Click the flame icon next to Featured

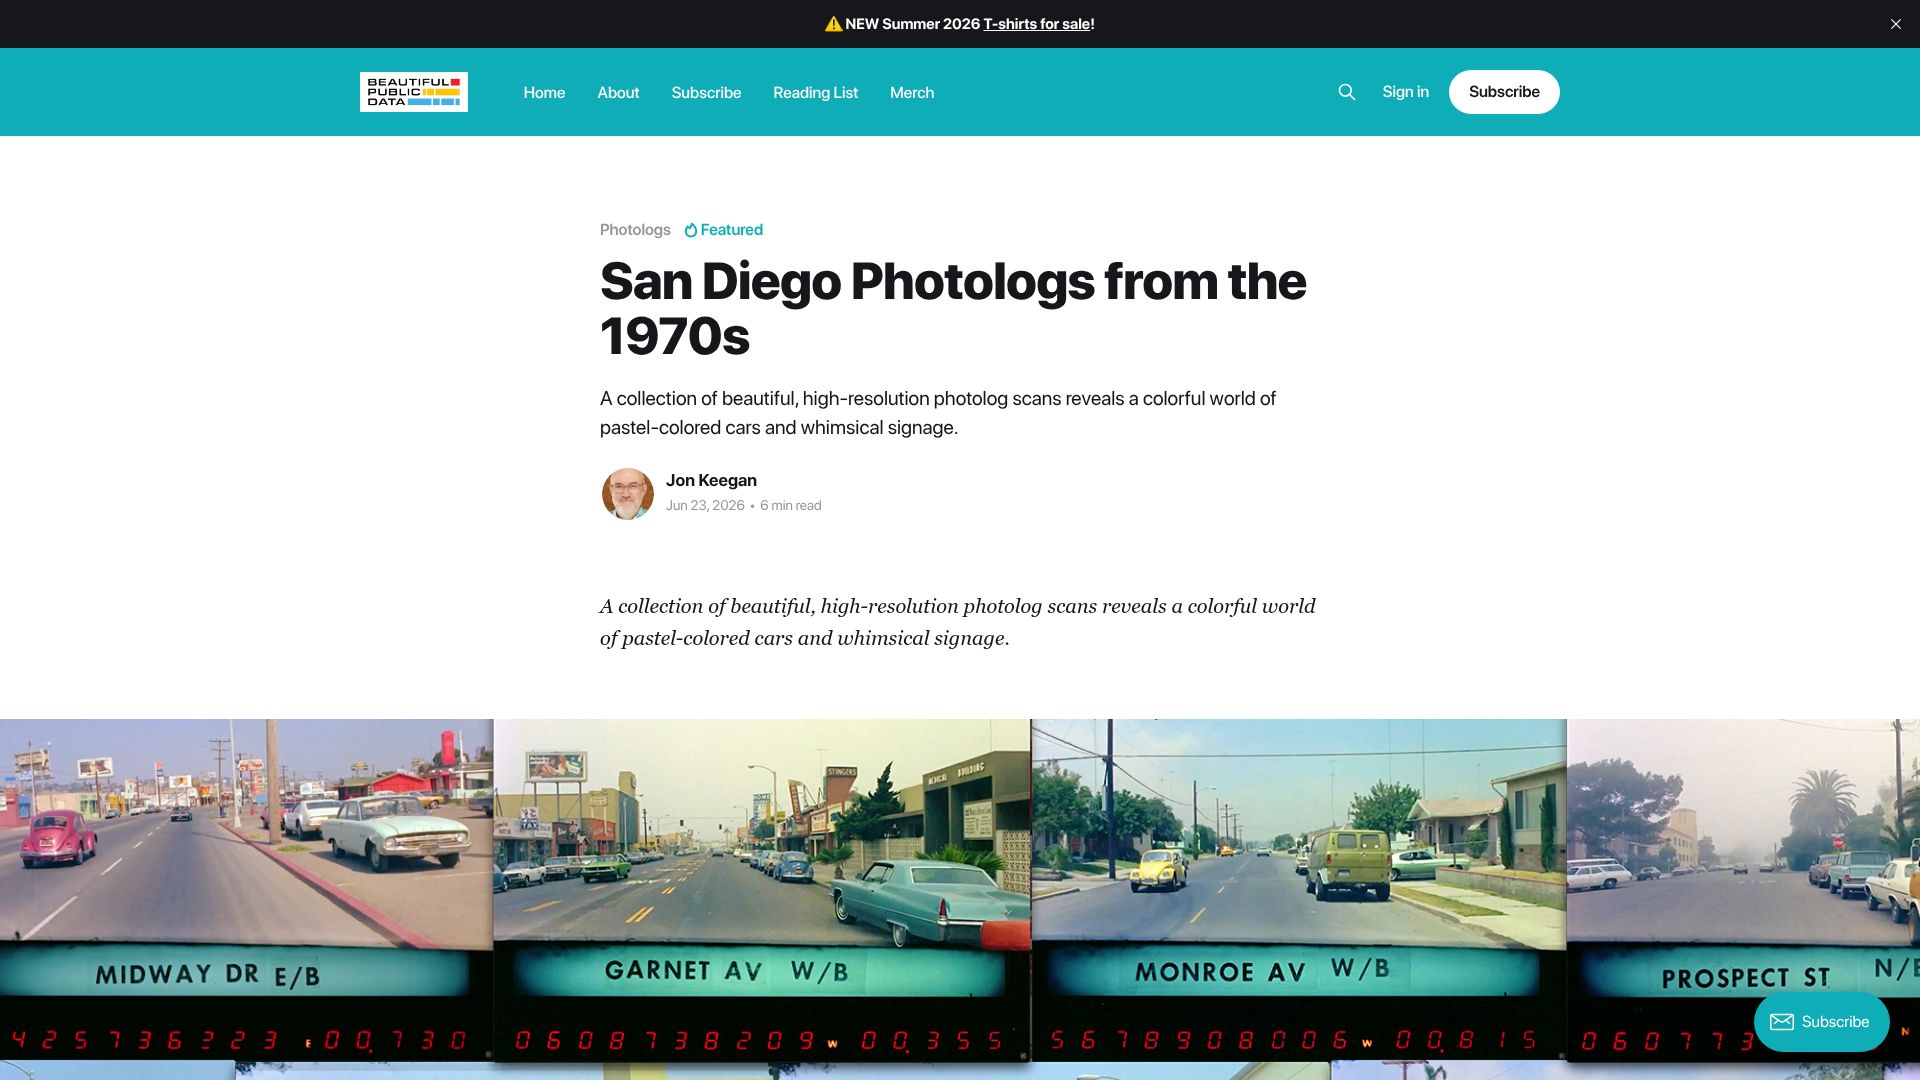click(x=690, y=230)
